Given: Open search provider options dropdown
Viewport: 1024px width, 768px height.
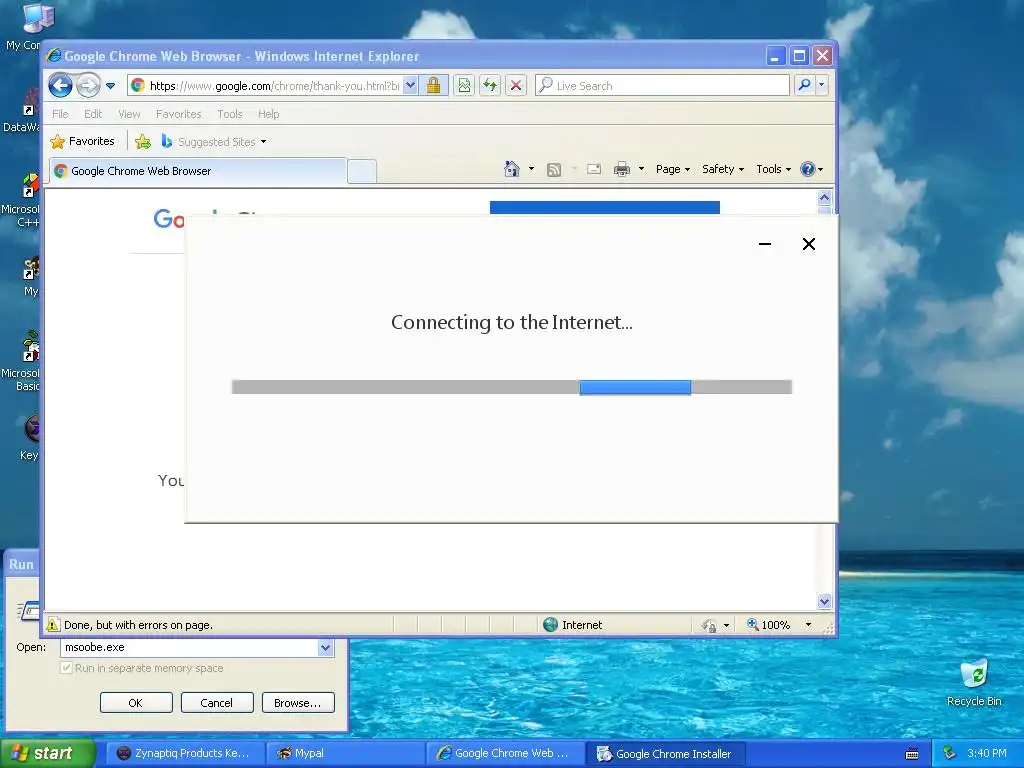Looking at the screenshot, I should click(822, 85).
